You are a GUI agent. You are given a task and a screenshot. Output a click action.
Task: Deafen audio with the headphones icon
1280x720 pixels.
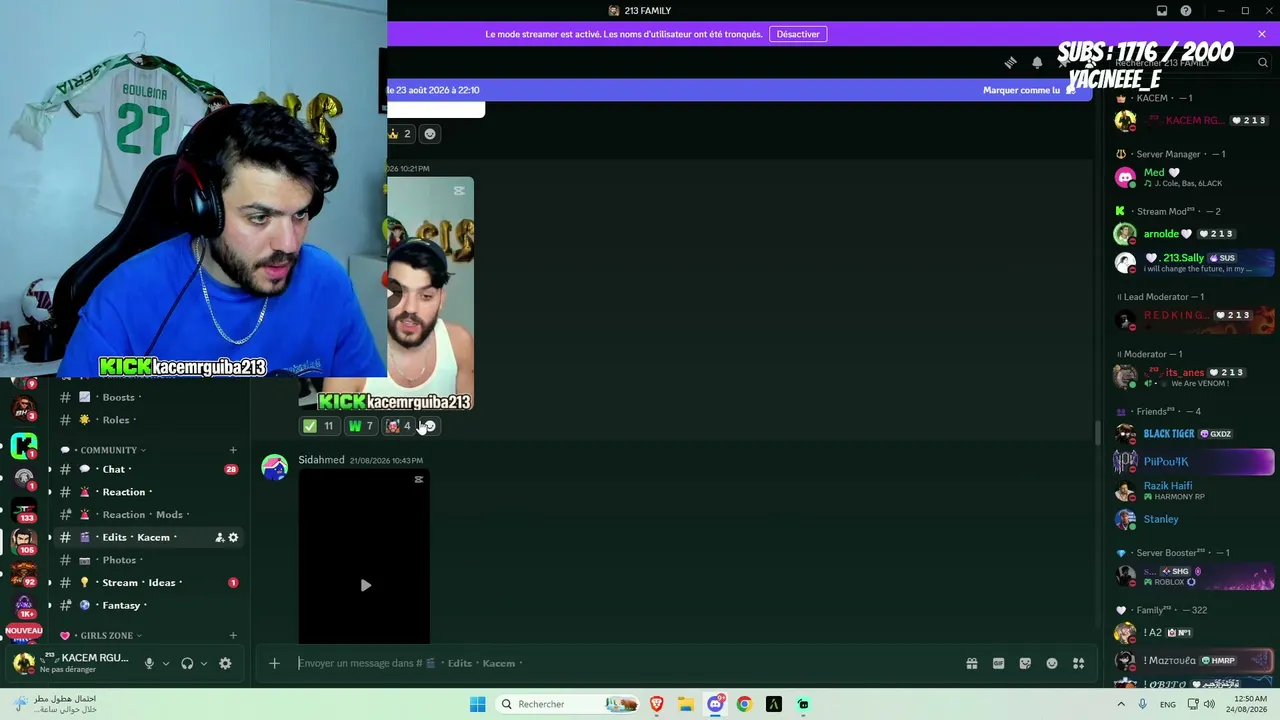click(187, 663)
